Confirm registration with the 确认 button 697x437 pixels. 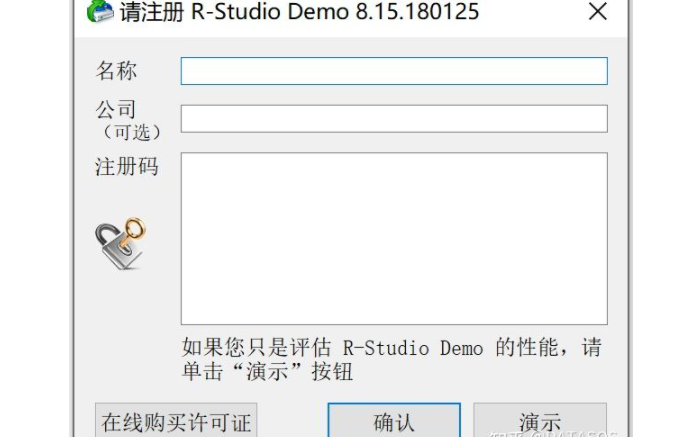point(394,420)
